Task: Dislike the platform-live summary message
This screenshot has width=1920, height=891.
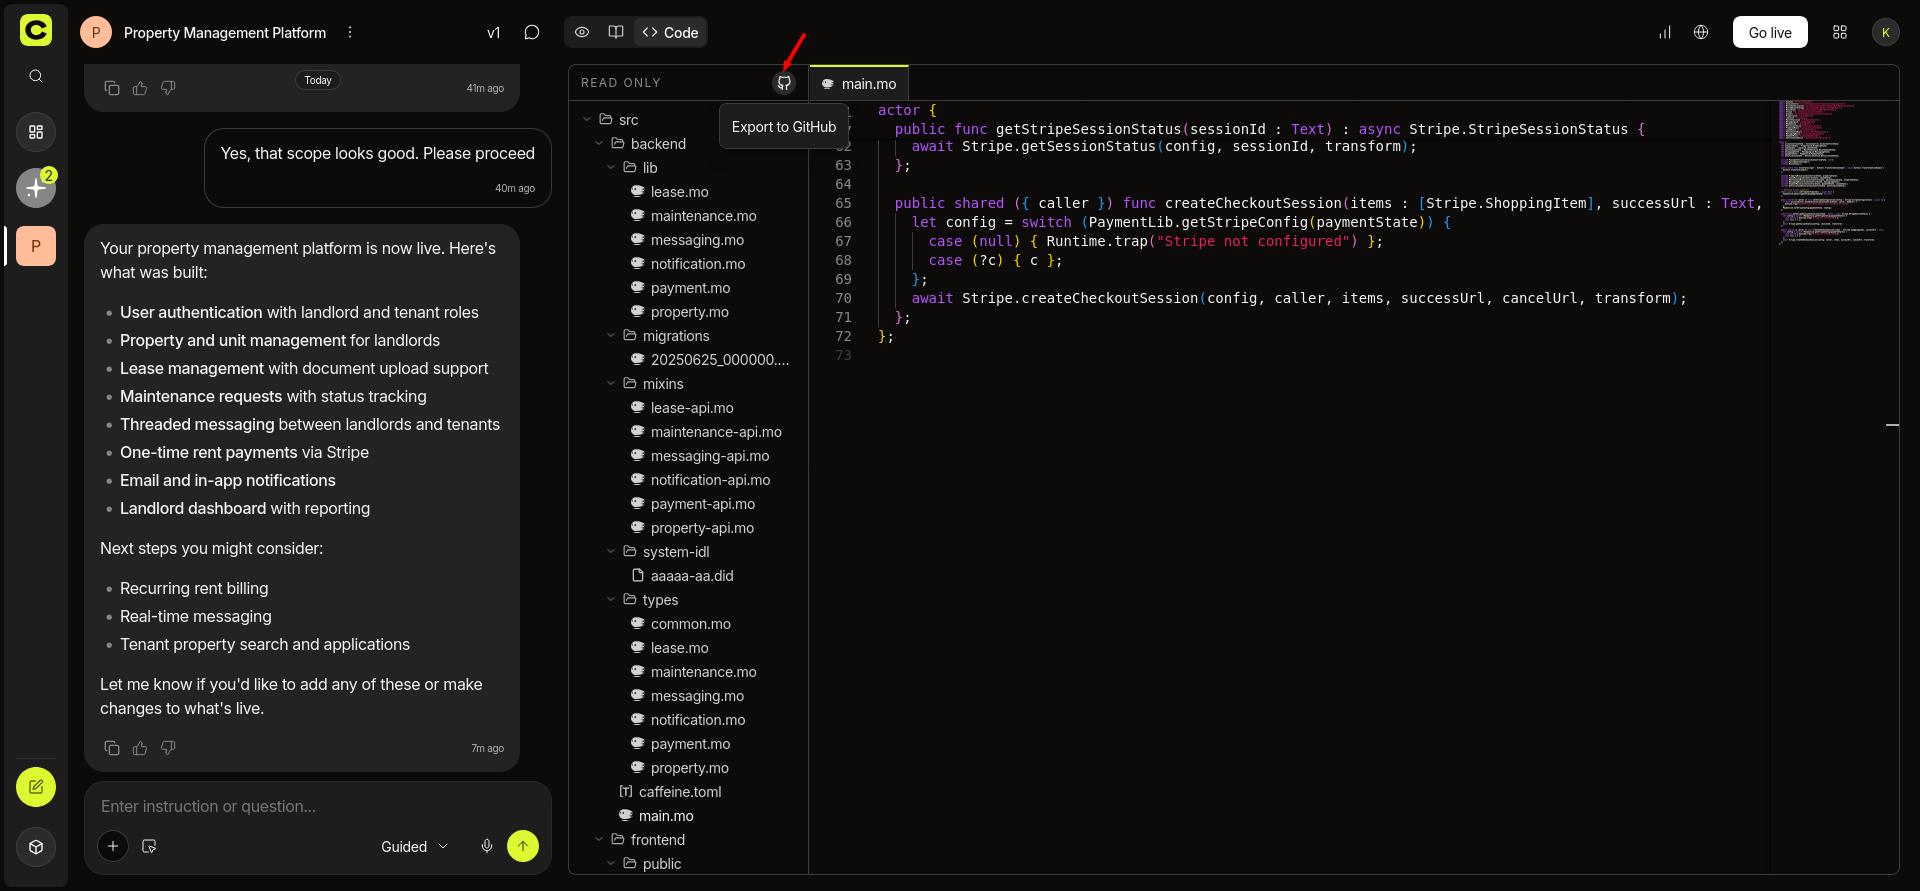Action: tap(168, 748)
